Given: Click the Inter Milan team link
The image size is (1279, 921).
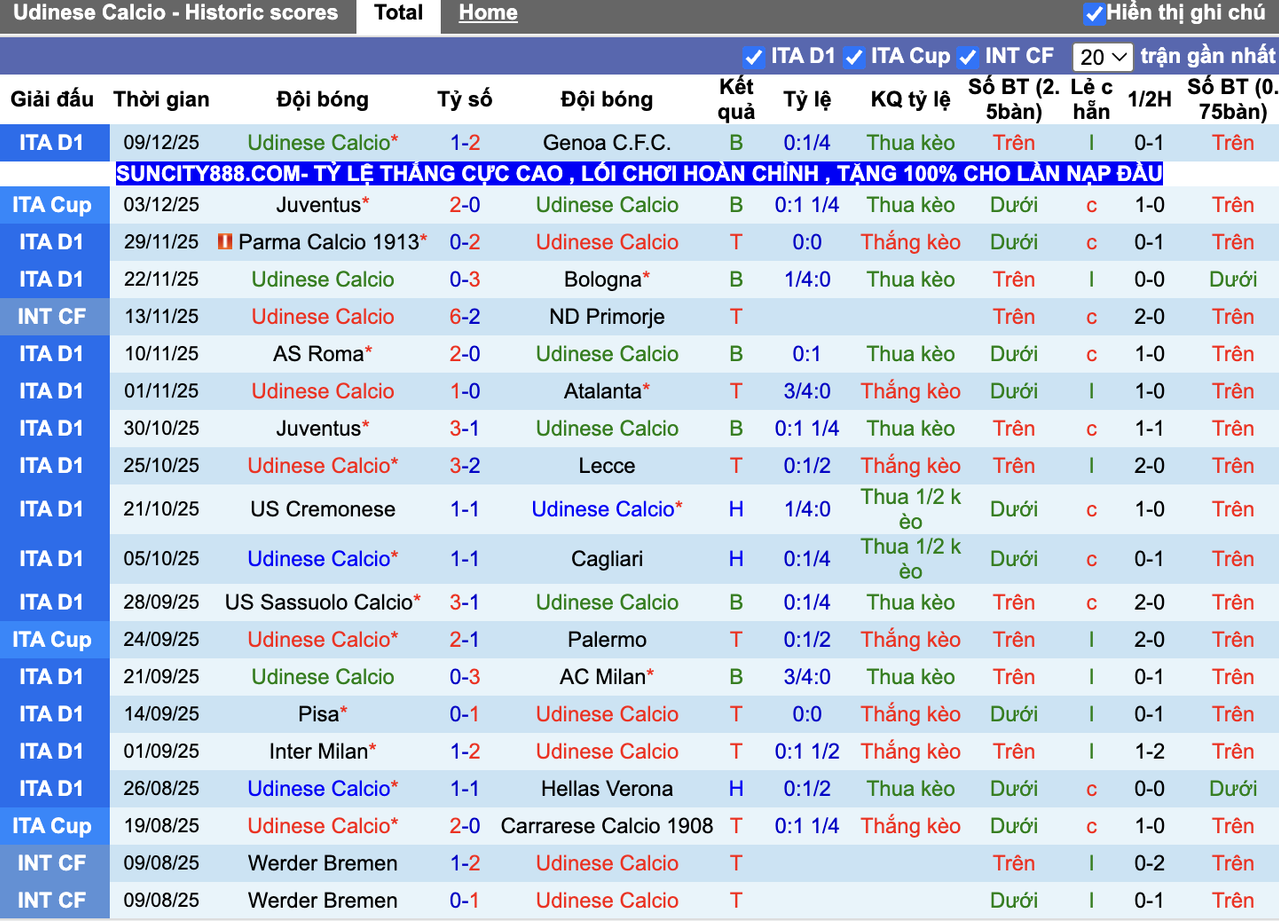Looking at the screenshot, I should click(318, 751).
